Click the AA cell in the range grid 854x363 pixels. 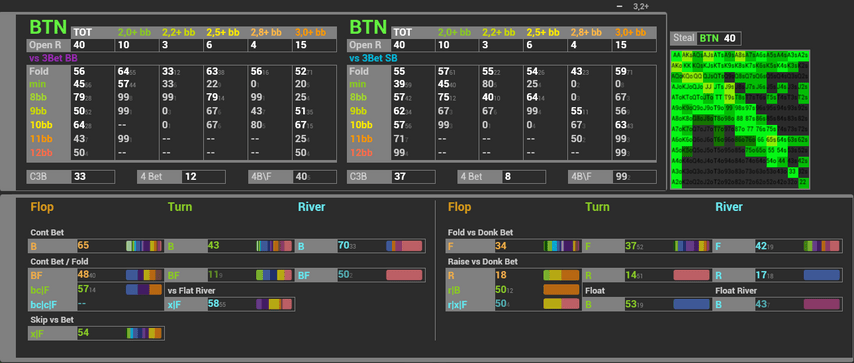676,55
